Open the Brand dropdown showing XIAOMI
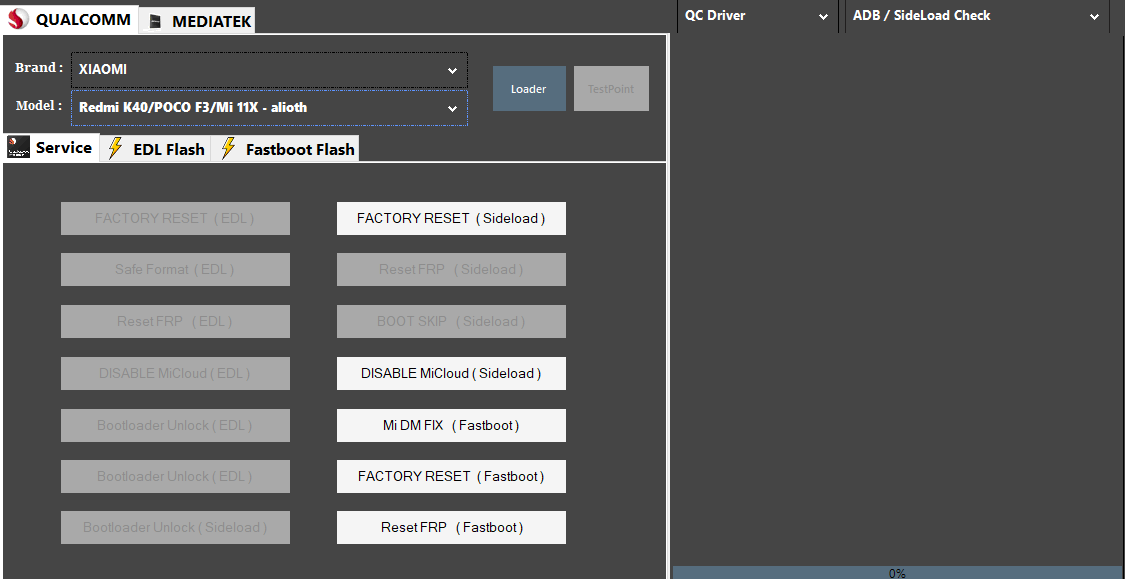This screenshot has height=579, width=1125. [268, 70]
